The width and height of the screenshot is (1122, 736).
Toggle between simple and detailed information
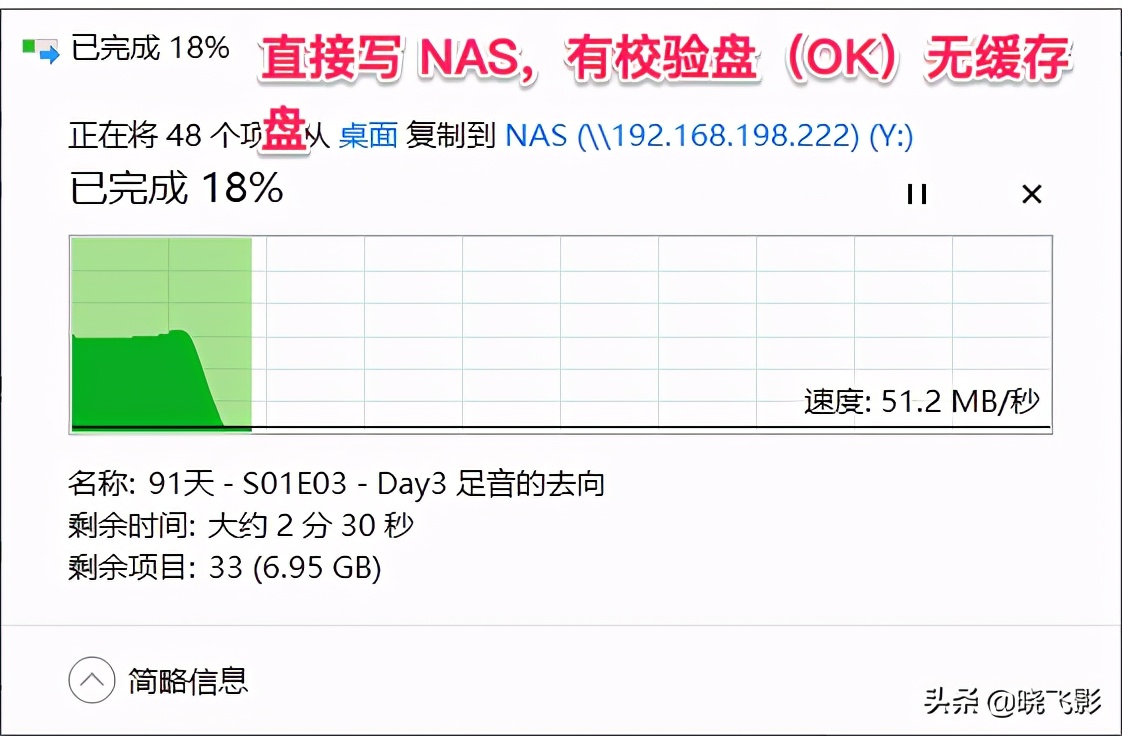[92, 679]
